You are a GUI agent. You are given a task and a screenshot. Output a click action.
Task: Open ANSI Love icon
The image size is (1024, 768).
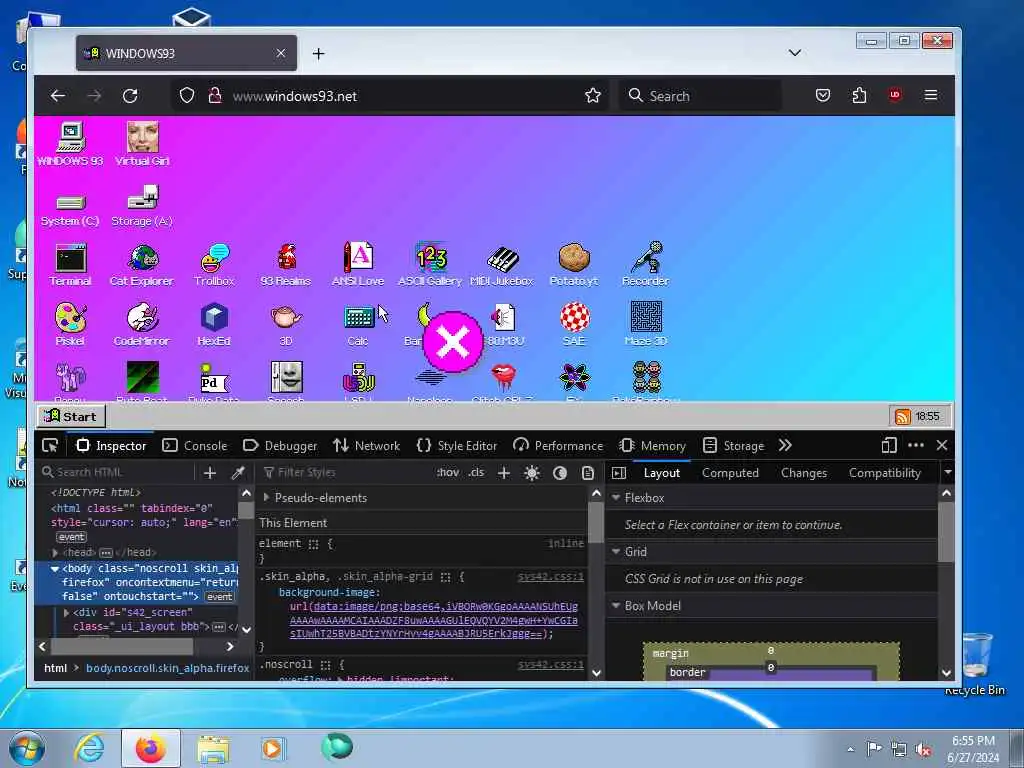(x=358, y=264)
